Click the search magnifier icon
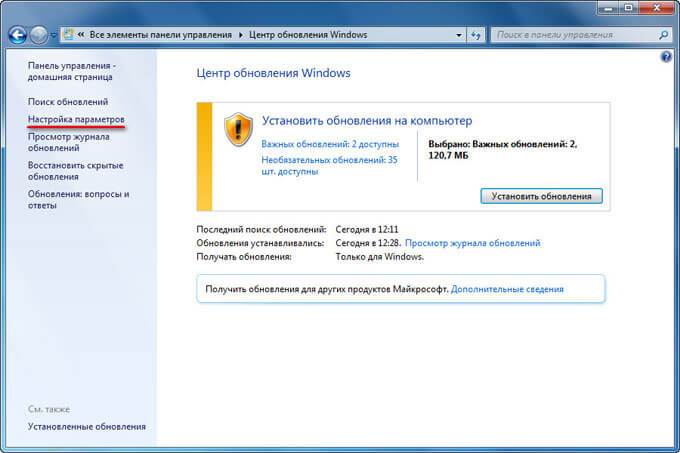The width and height of the screenshot is (680, 453). pos(663,35)
